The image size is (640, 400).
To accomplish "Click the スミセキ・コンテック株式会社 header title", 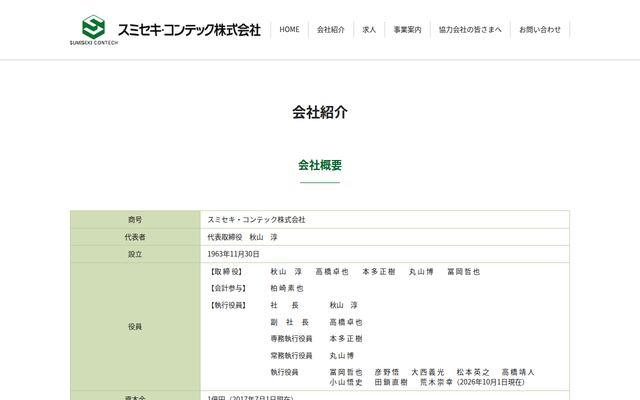I will [189, 30].
